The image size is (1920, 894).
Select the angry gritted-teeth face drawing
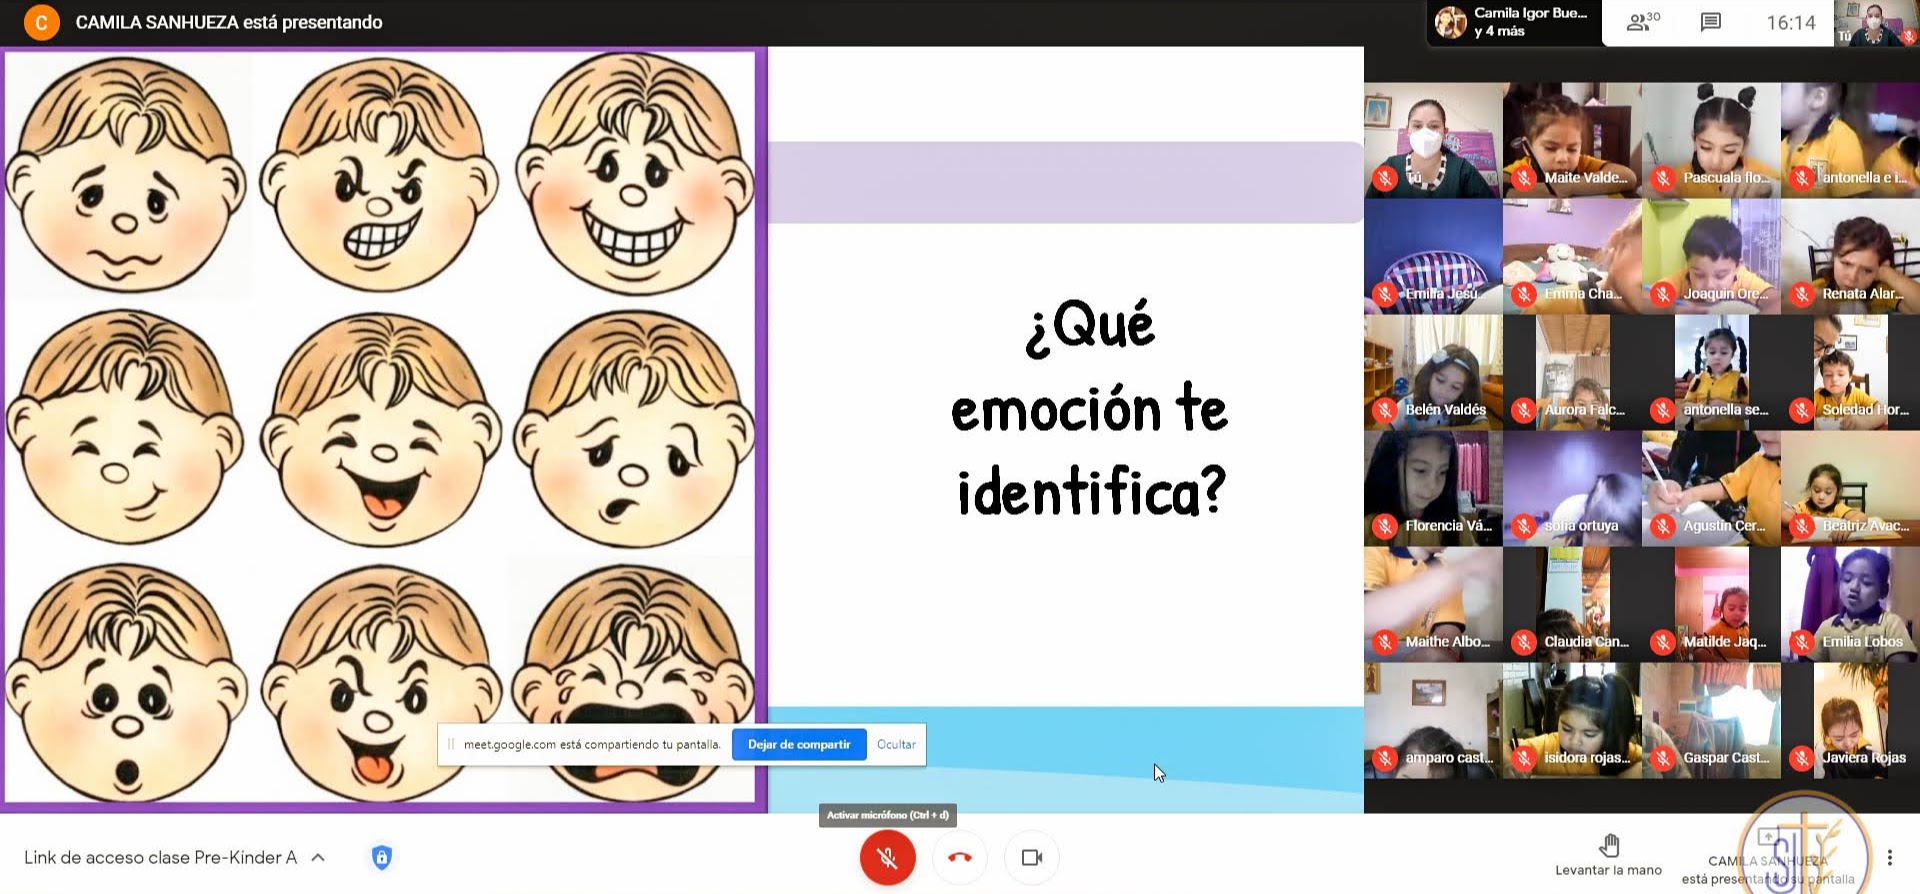click(x=378, y=175)
